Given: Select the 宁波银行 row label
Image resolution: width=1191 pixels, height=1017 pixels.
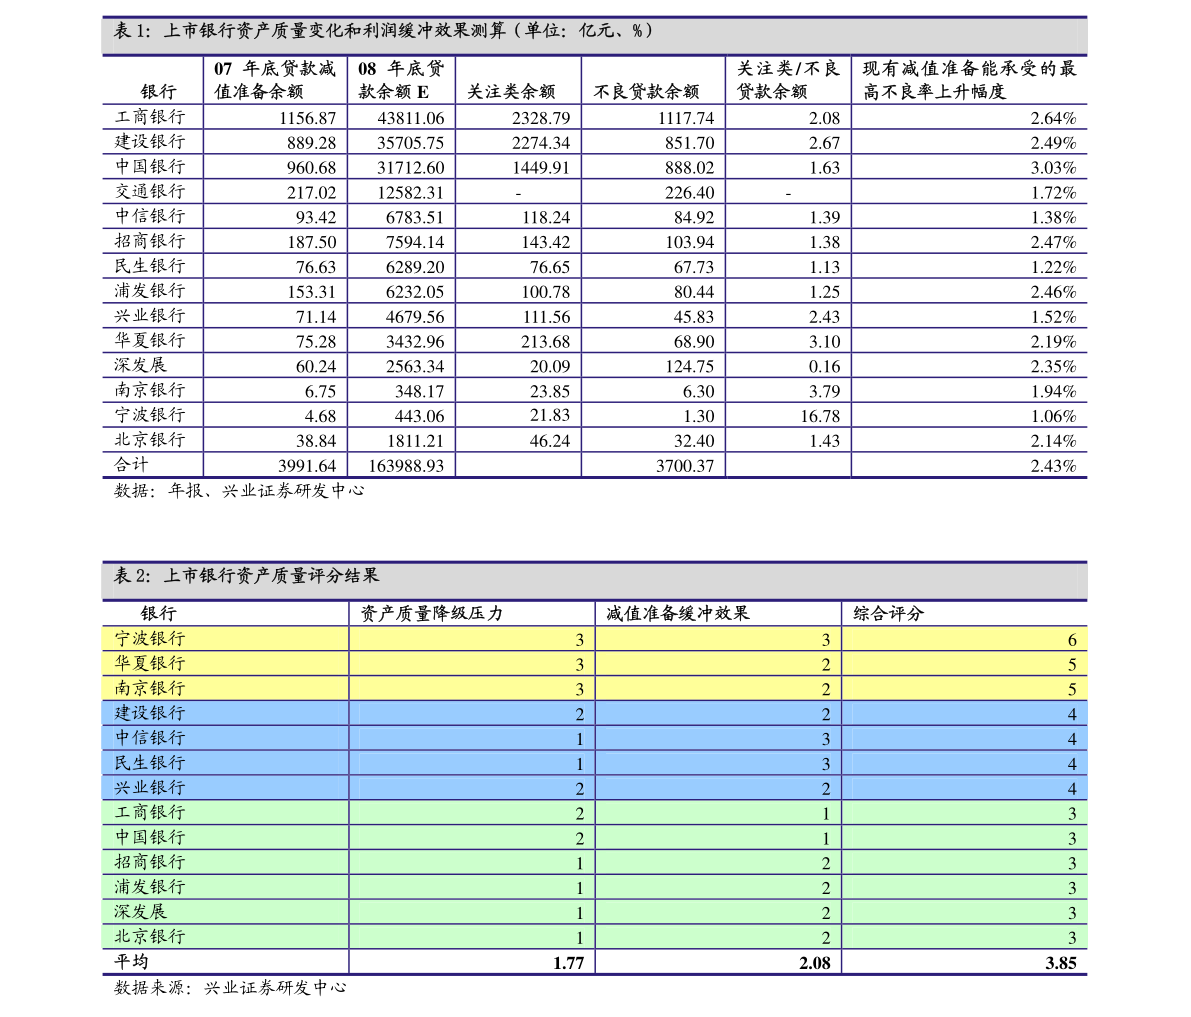Looking at the screenshot, I should pyautogui.click(x=150, y=639).
